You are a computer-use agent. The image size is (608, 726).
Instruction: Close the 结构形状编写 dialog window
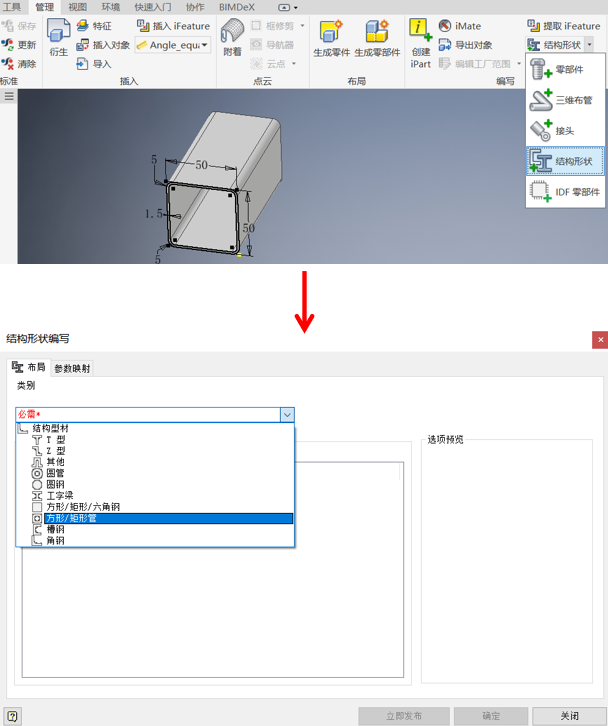click(600, 339)
